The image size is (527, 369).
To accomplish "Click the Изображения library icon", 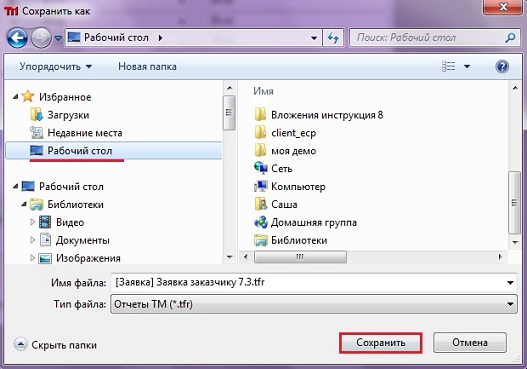I will coord(45,258).
